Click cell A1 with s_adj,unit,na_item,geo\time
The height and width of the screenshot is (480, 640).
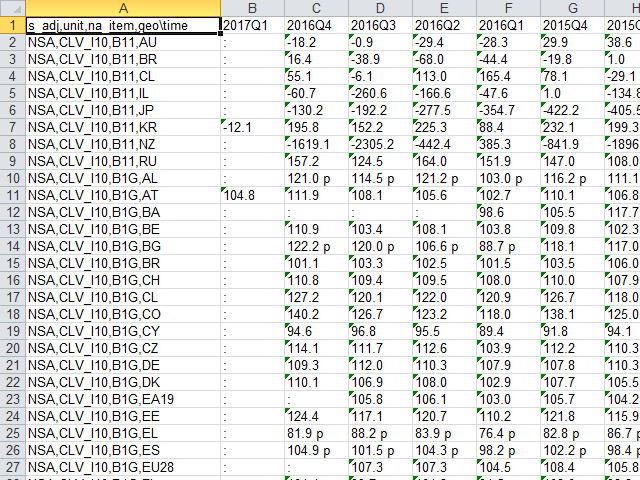(x=122, y=24)
